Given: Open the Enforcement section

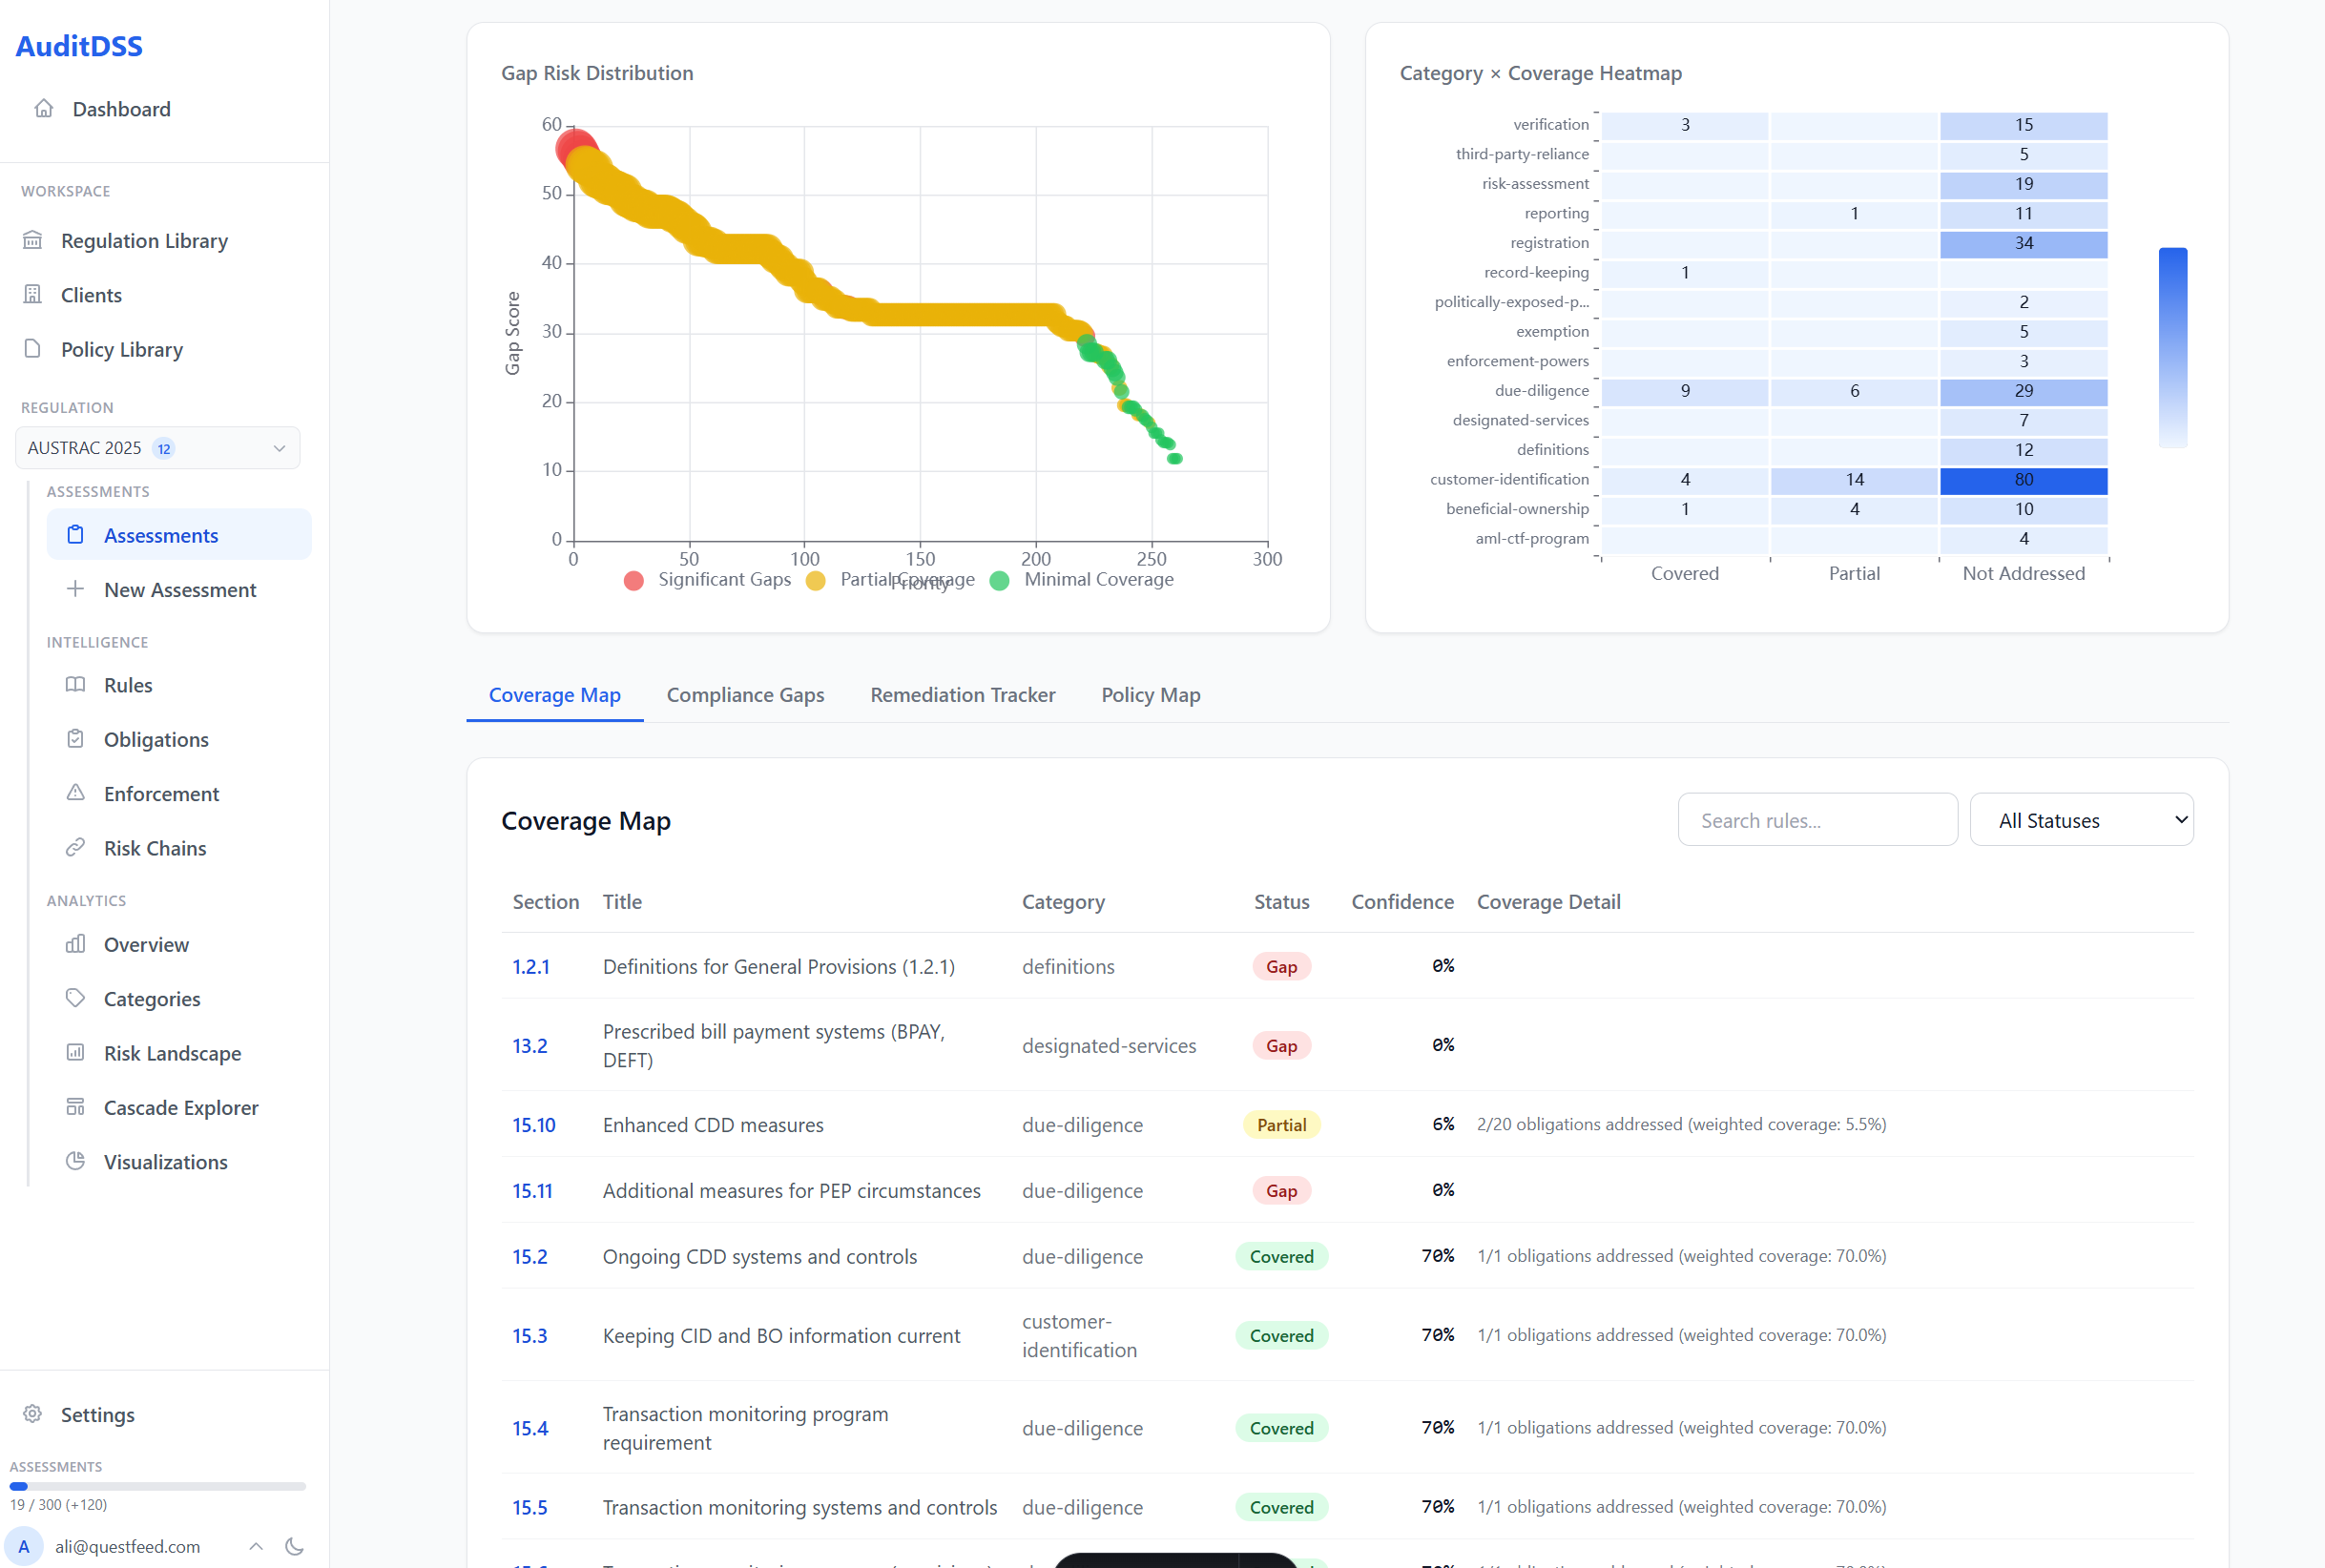Looking at the screenshot, I should (x=161, y=793).
